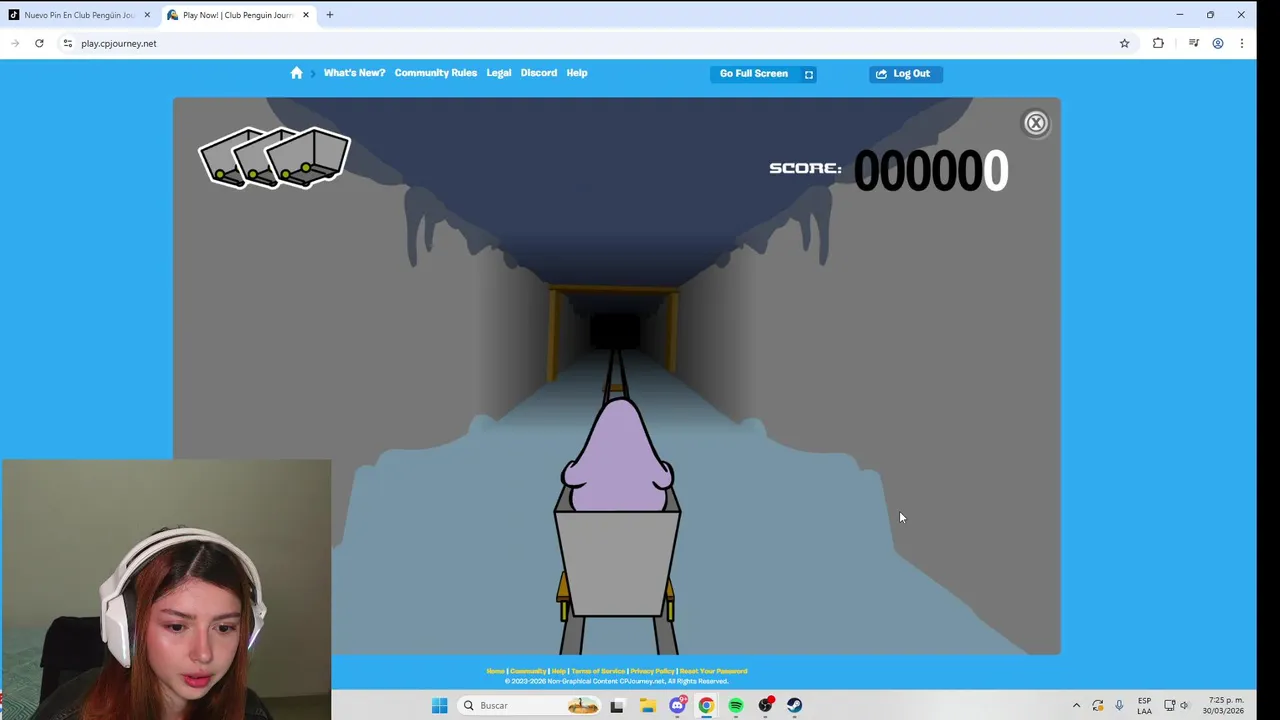Open the browser extensions puzzle icon
The image size is (1280, 720).
click(1158, 43)
